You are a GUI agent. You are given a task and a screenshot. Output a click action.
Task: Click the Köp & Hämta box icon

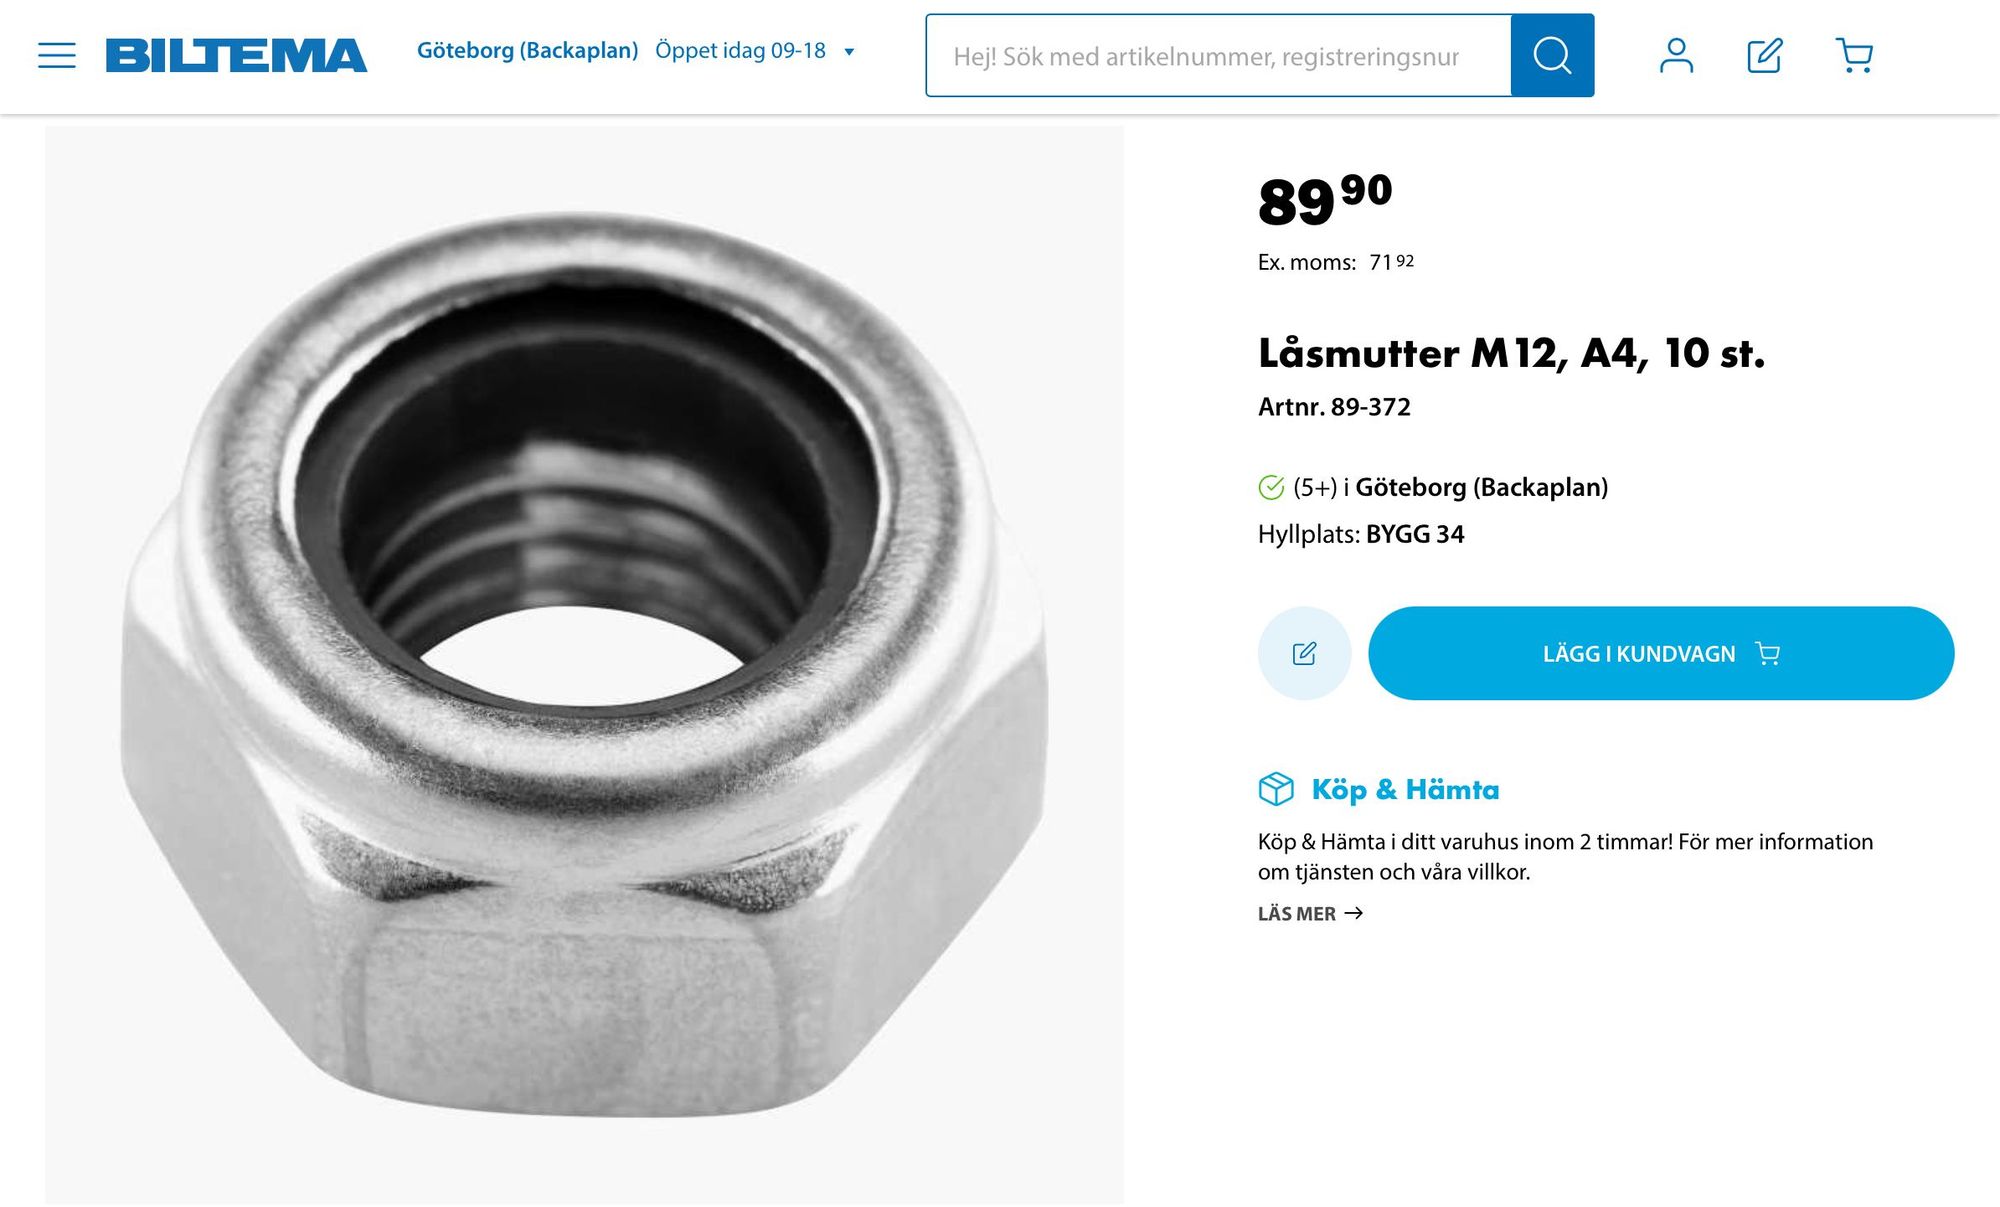[1276, 789]
